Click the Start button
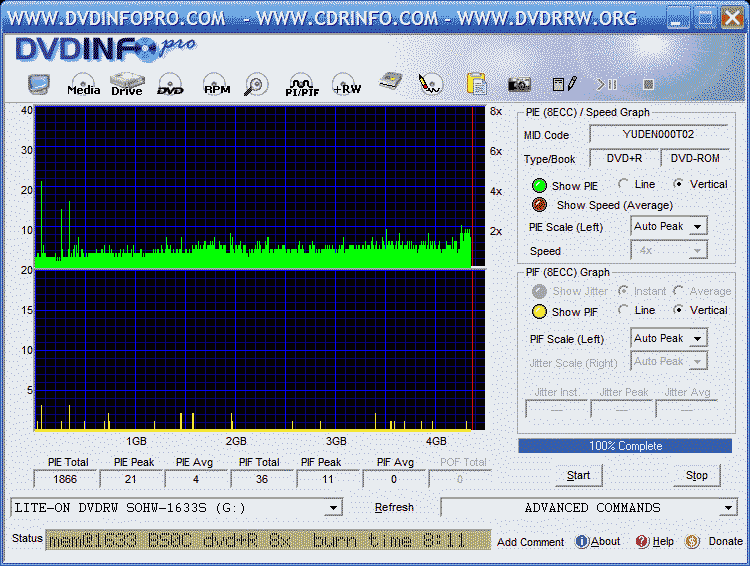Screen dimensions: 750x566 [578, 476]
